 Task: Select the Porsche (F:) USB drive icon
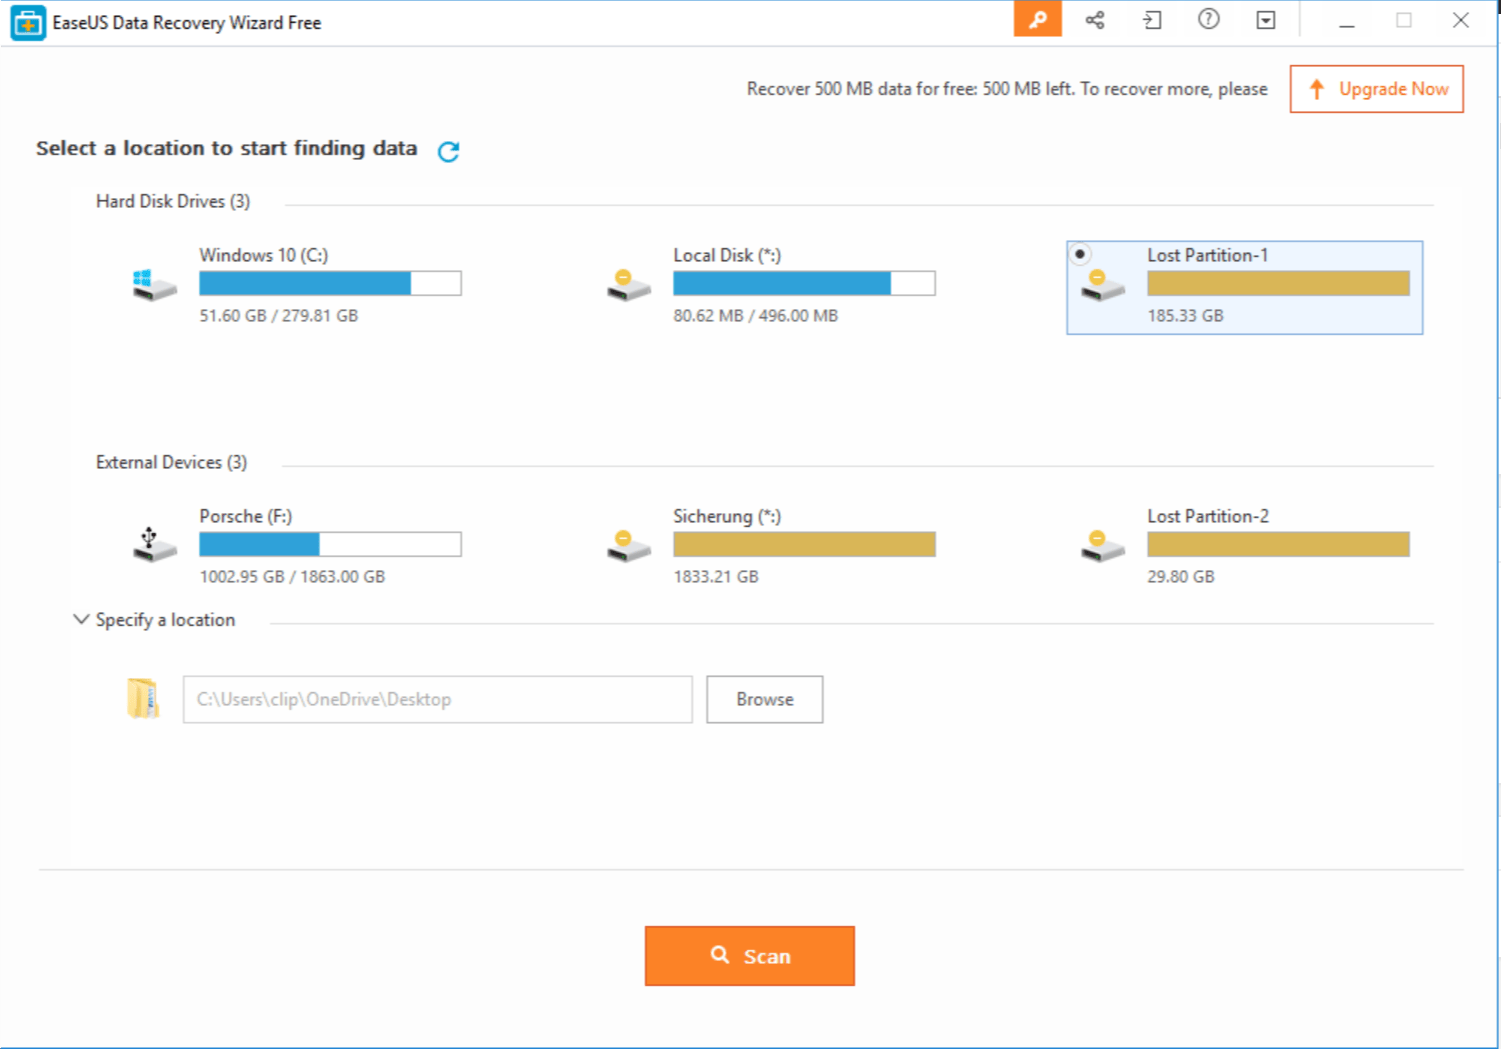[x=154, y=545]
